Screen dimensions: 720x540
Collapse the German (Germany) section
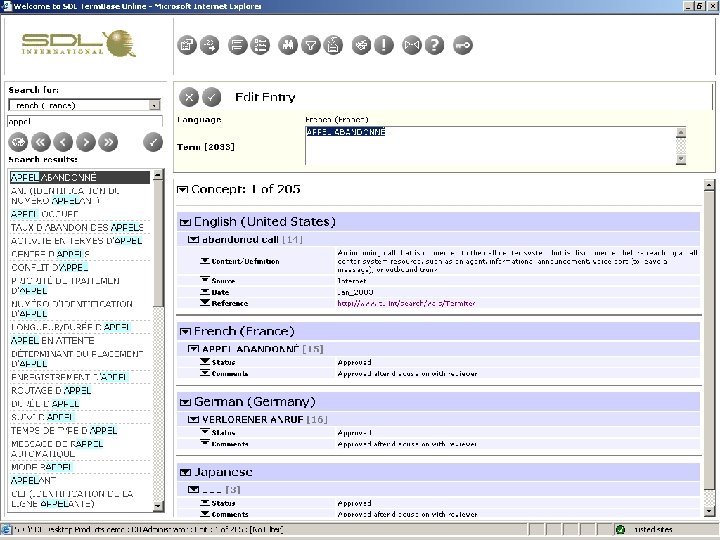(184, 402)
